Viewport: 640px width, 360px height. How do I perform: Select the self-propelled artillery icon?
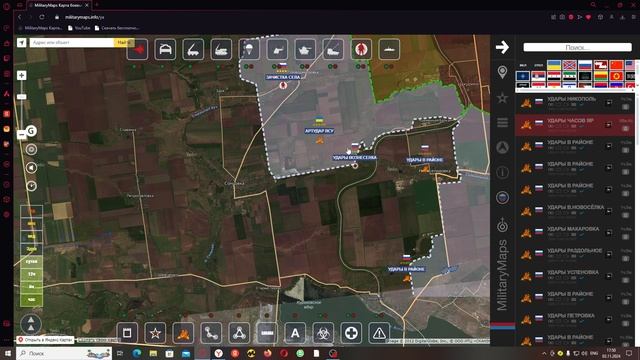tap(333, 49)
